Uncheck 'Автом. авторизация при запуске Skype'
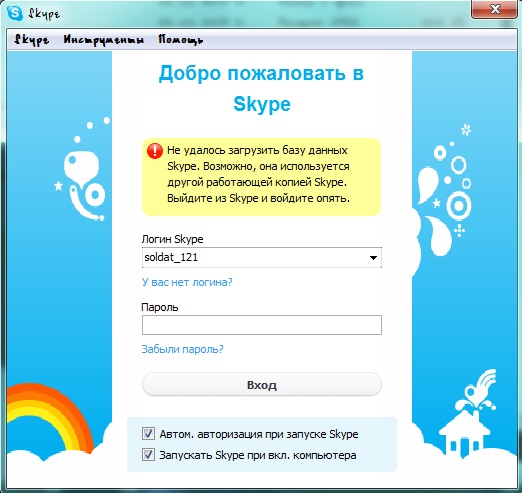 click(148, 434)
